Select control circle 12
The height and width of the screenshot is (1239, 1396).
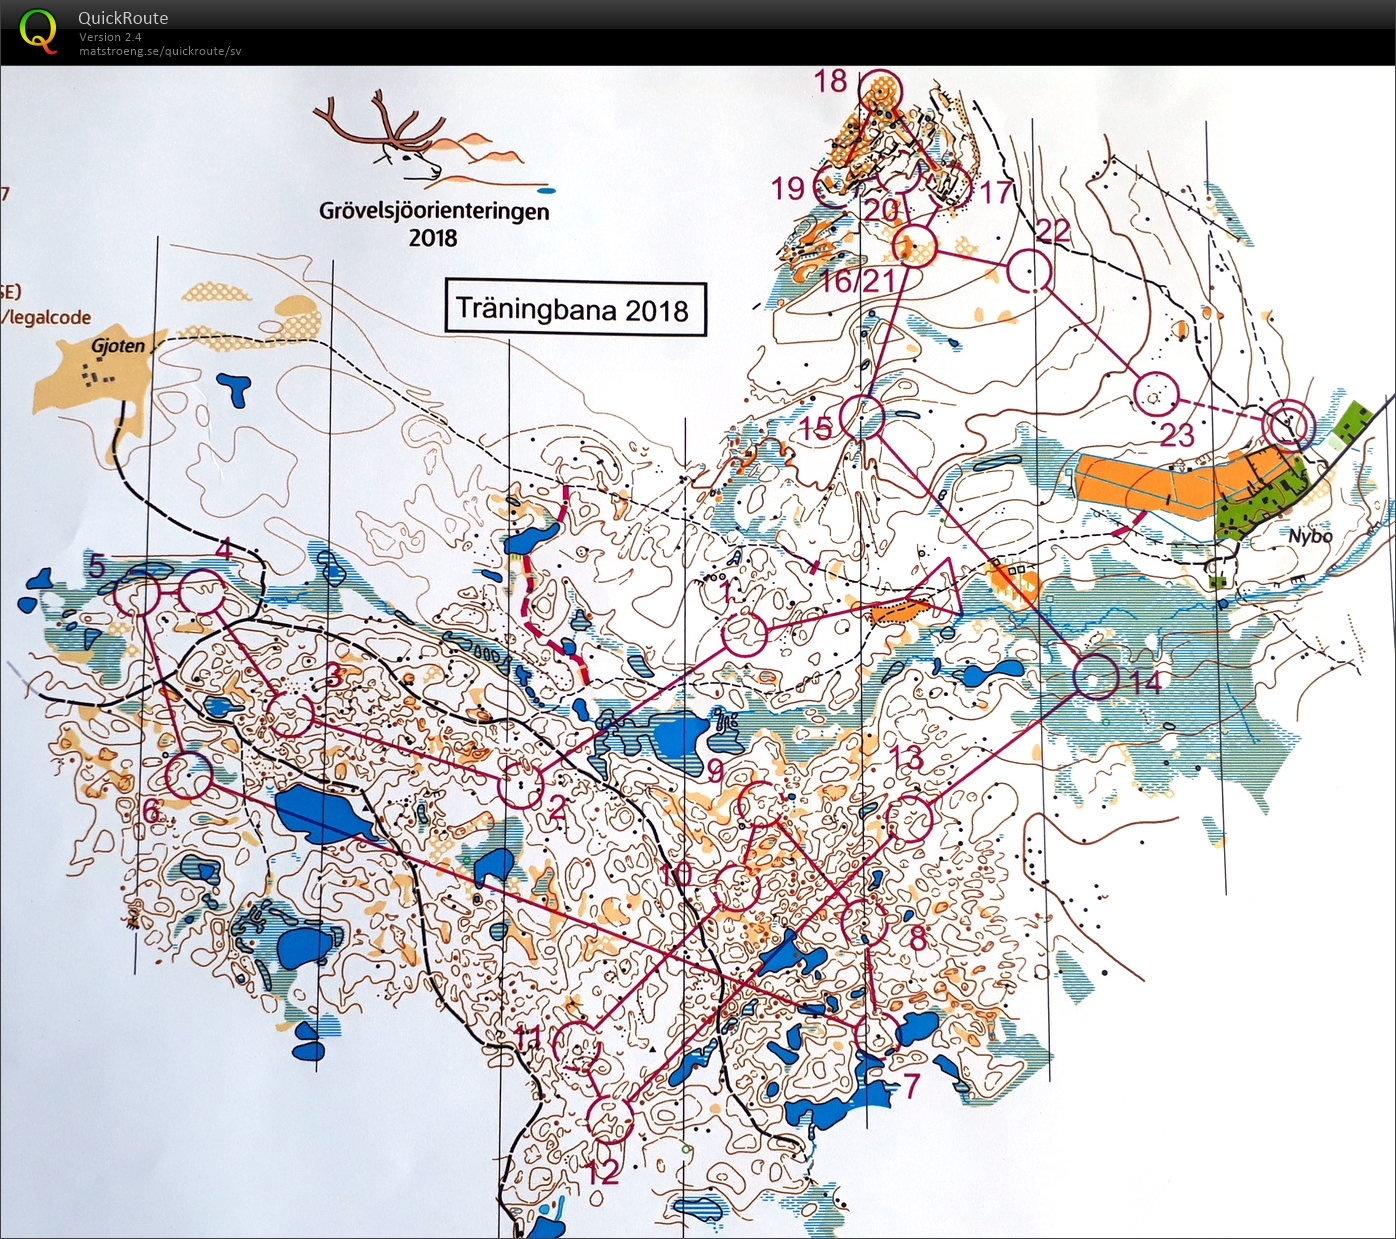[x=610, y=1118]
